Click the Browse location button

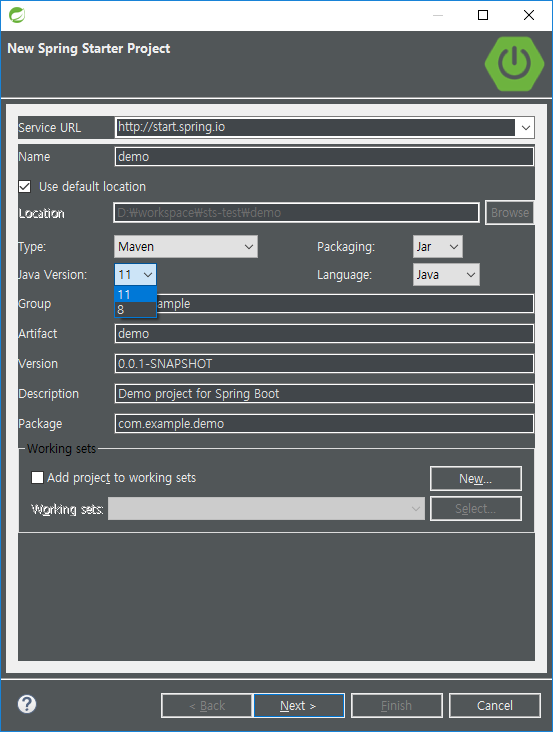pyautogui.click(x=510, y=213)
